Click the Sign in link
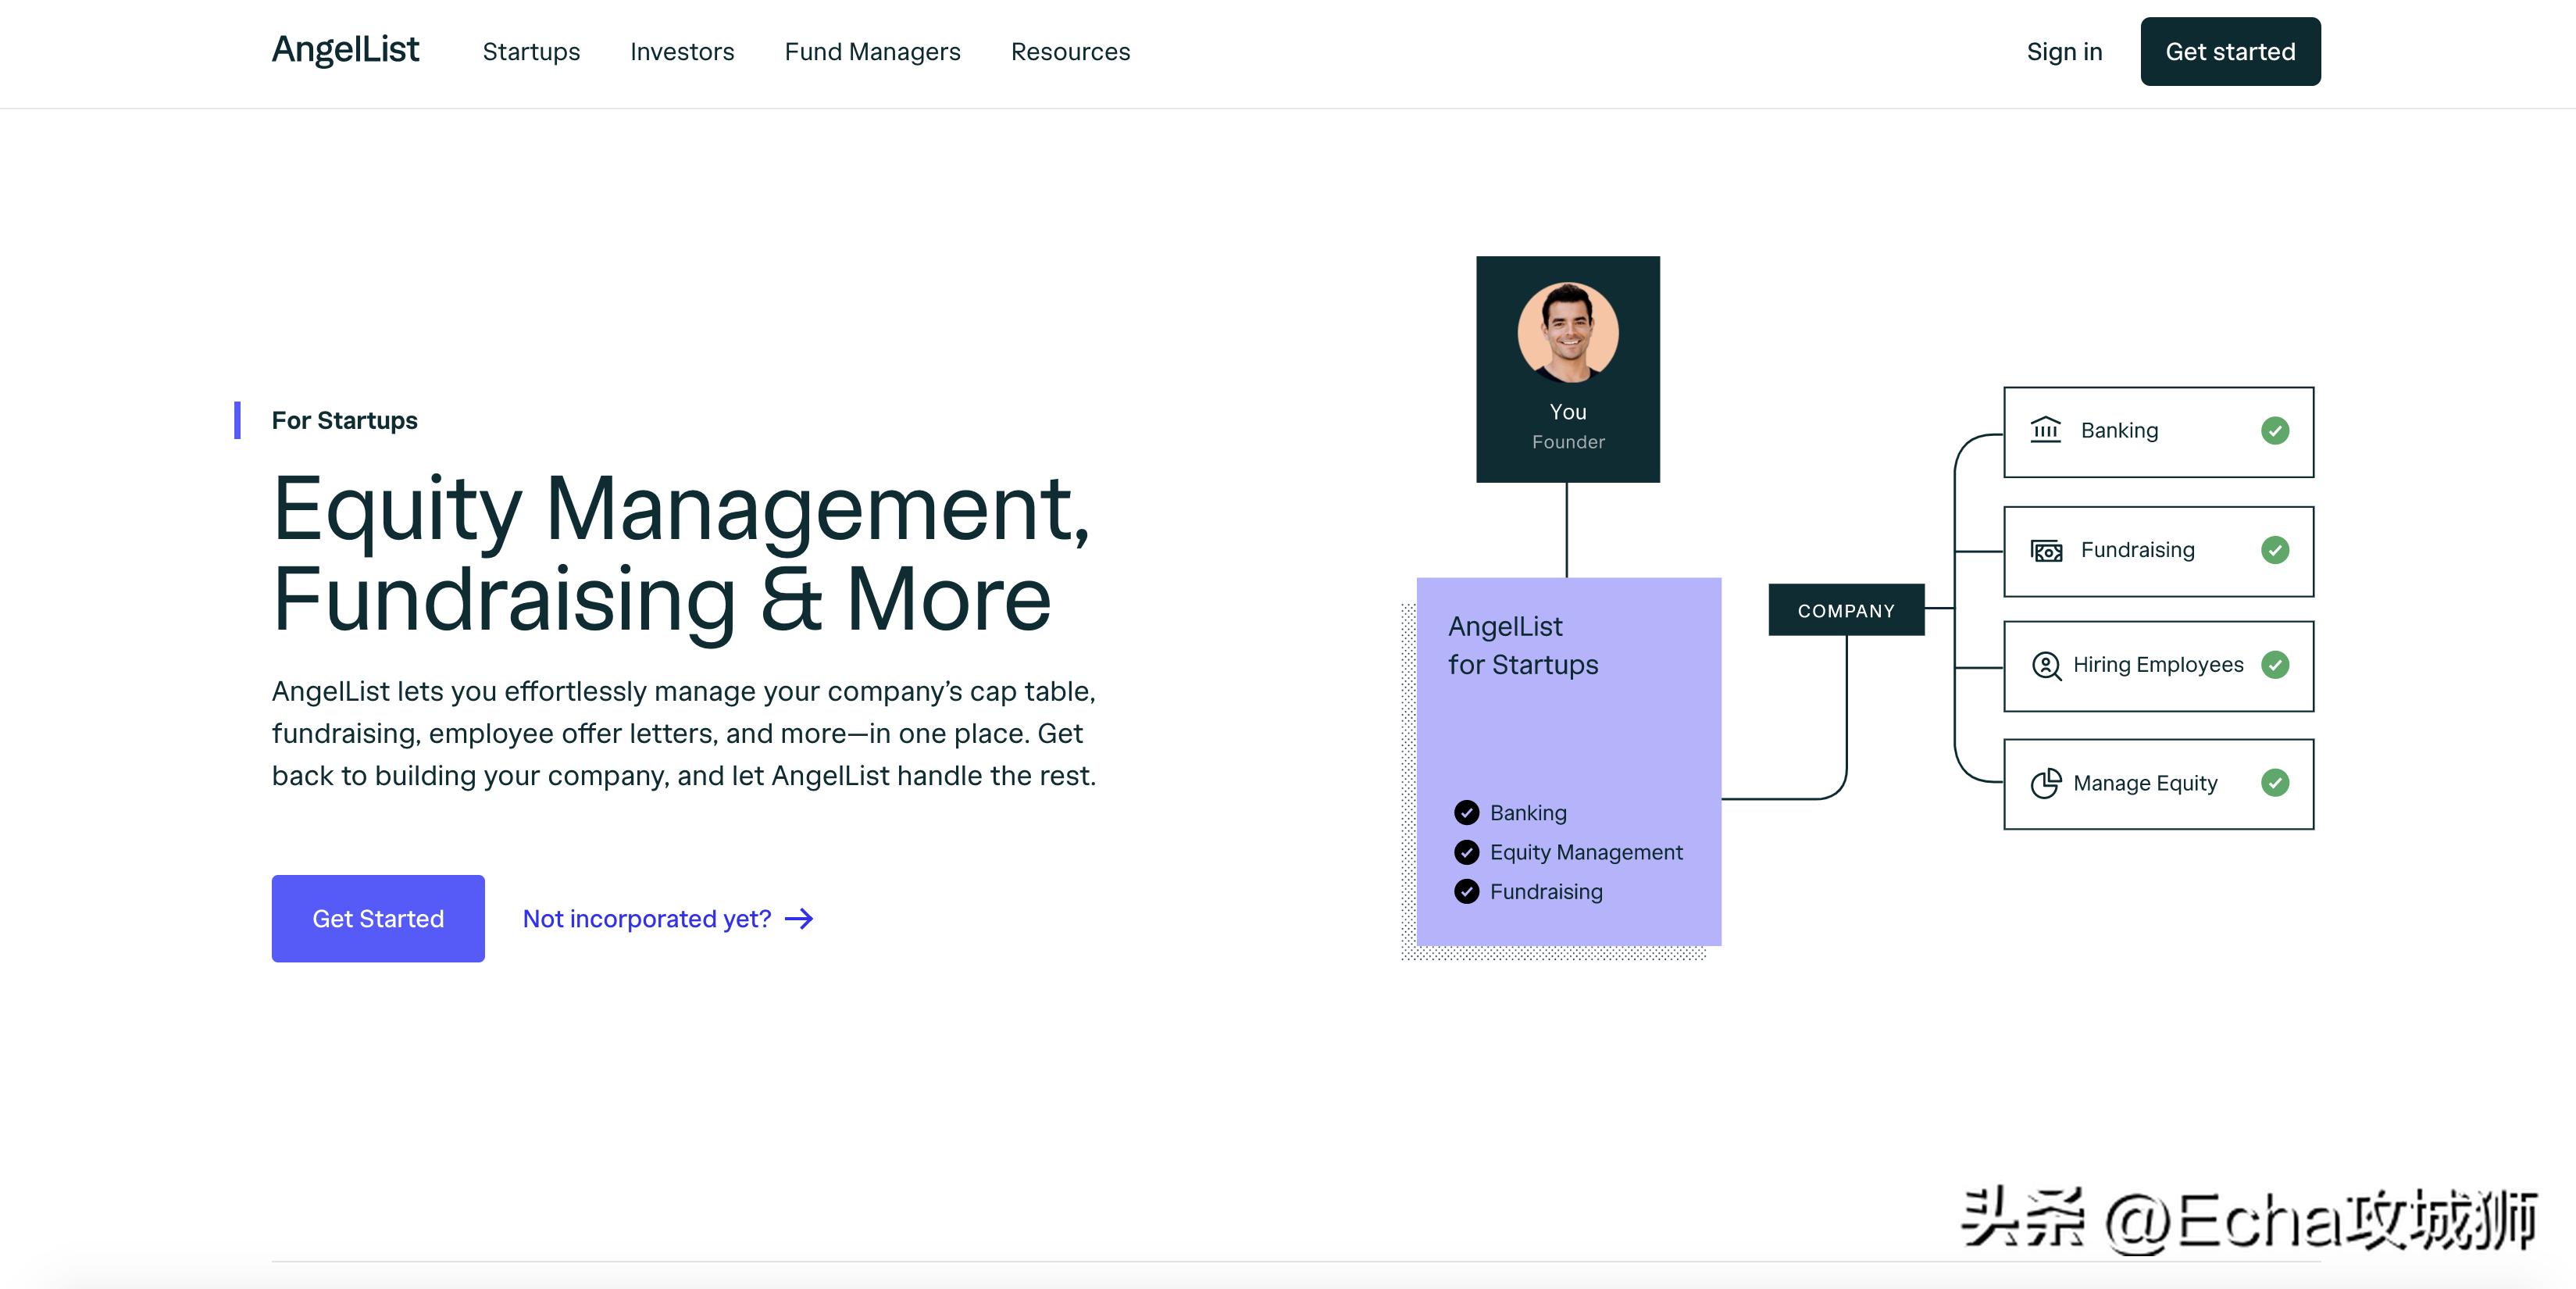Screen dimensions: 2576x1289 coord(2064,52)
